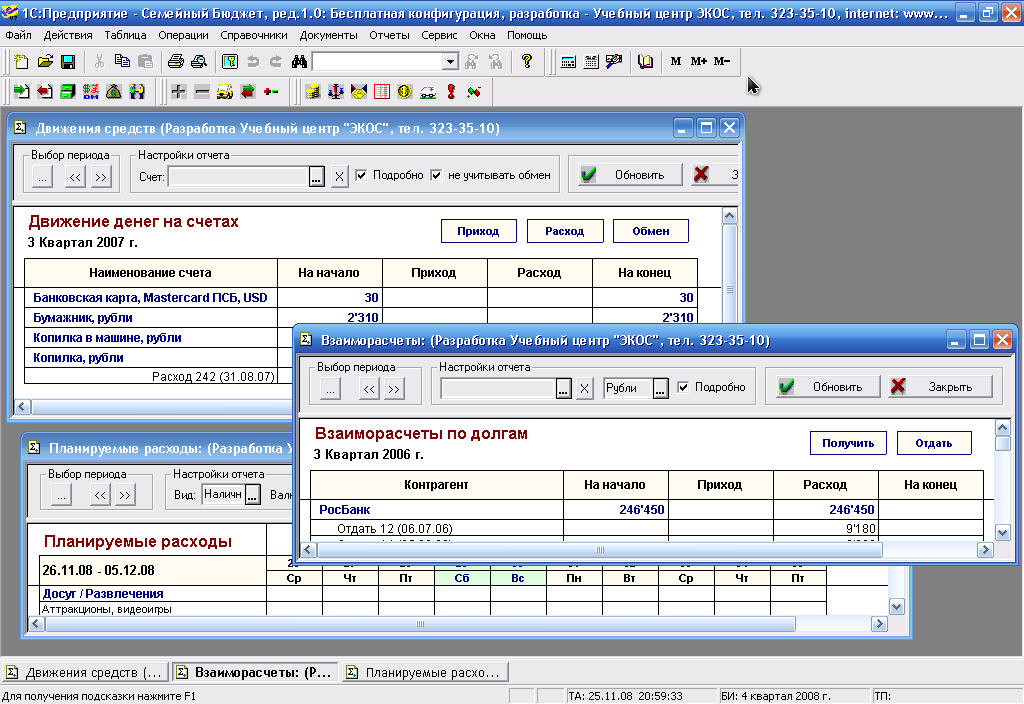Open the Операции menu
The height and width of the screenshot is (704, 1024).
click(184, 35)
